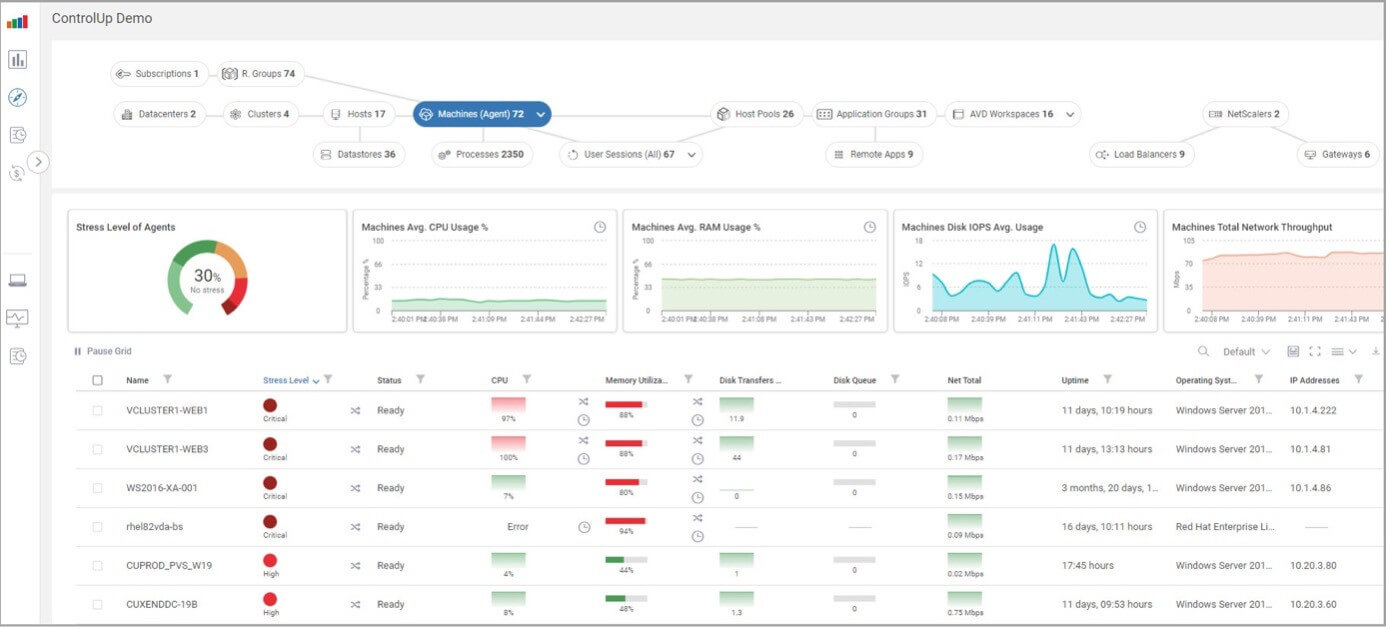Screen dimensions: 1390x629
Task: Filter the Name column using funnel icon
Action: tap(167, 379)
